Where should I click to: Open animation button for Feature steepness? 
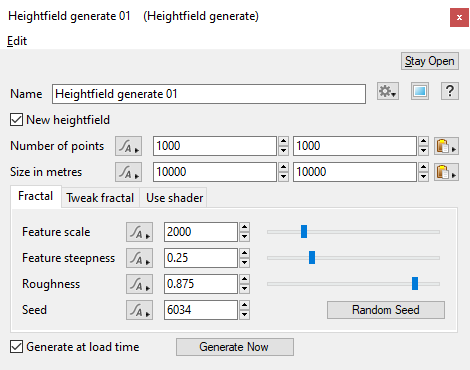click(x=139, y=258)
